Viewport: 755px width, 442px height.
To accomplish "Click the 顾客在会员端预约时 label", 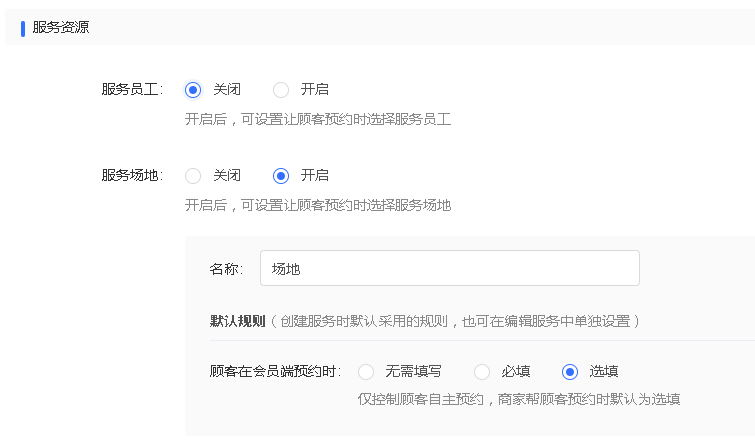I will 275,372.
